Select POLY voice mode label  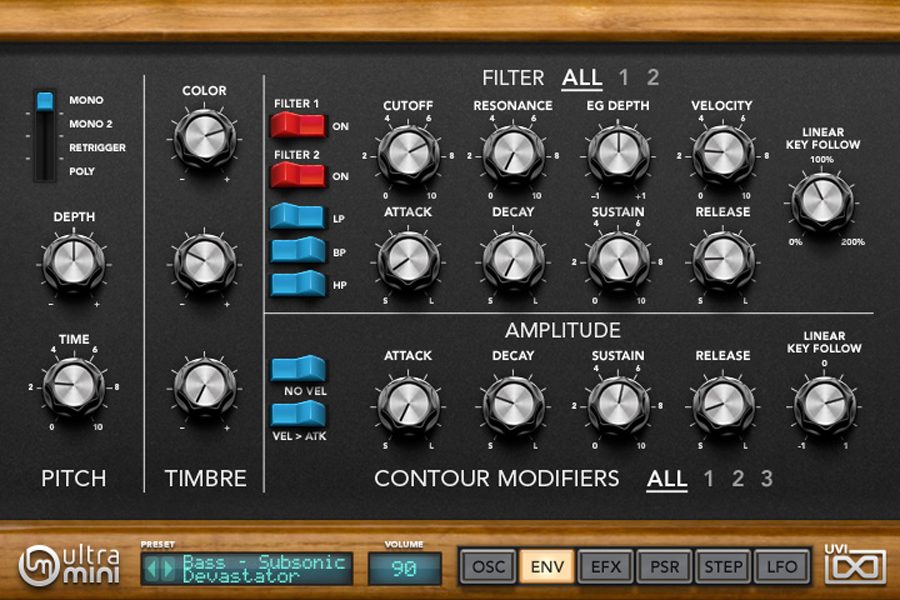point(82,171)
